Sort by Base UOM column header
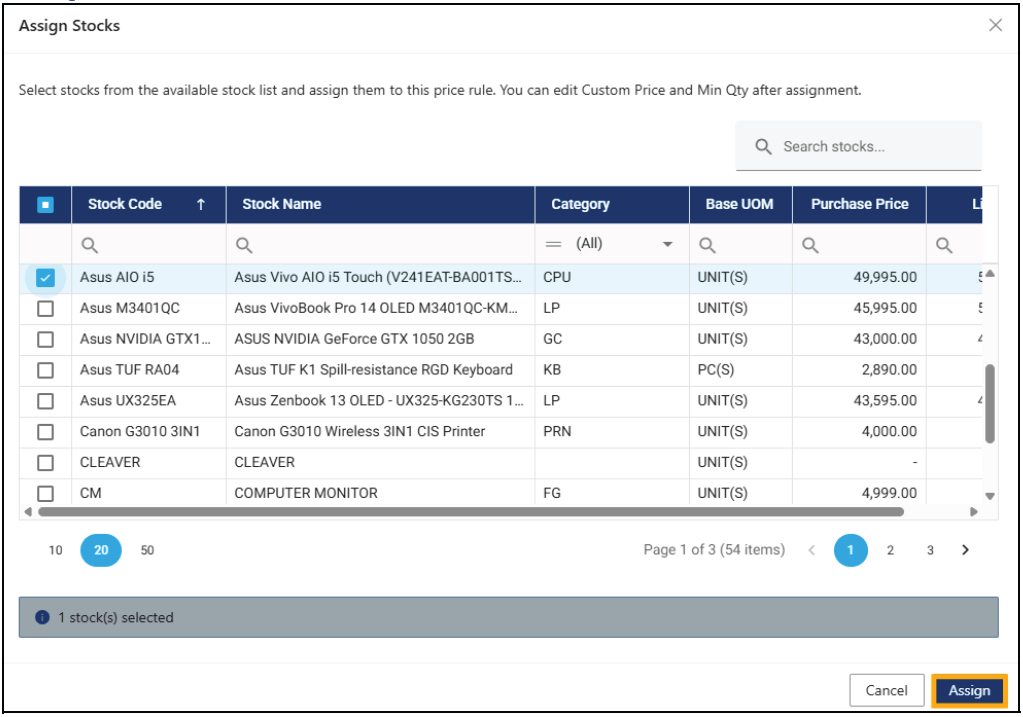Viewport: 1023px width, 717px height. tap(739, 204)
